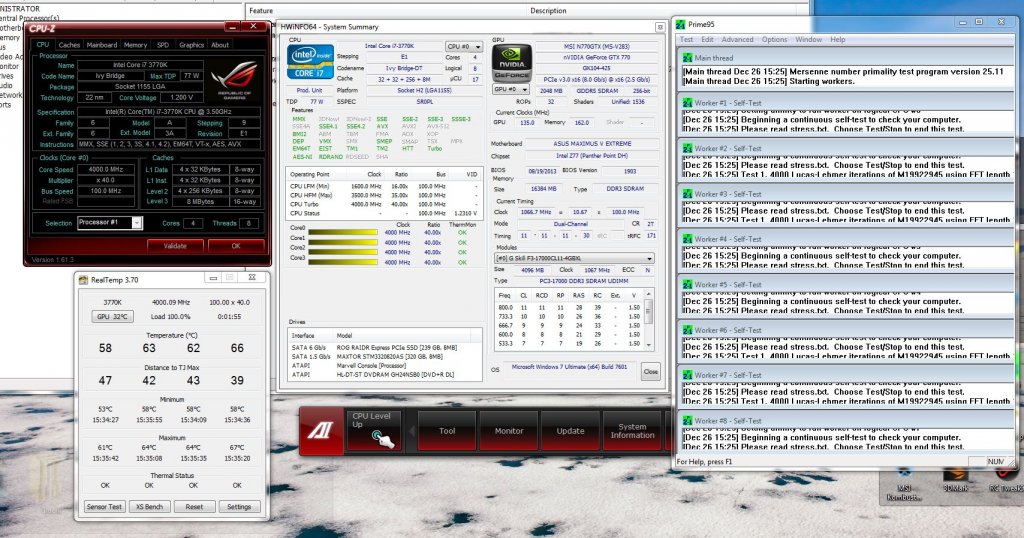
Task: Close the HWiNFO64 System Summary with the X
Action: coord(660,27)
